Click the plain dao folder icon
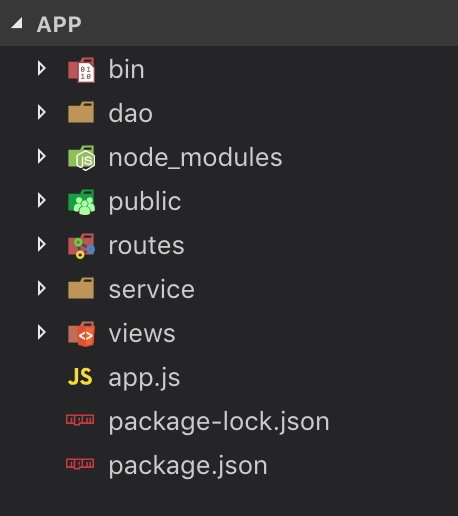458x516 pixels. 81,112
